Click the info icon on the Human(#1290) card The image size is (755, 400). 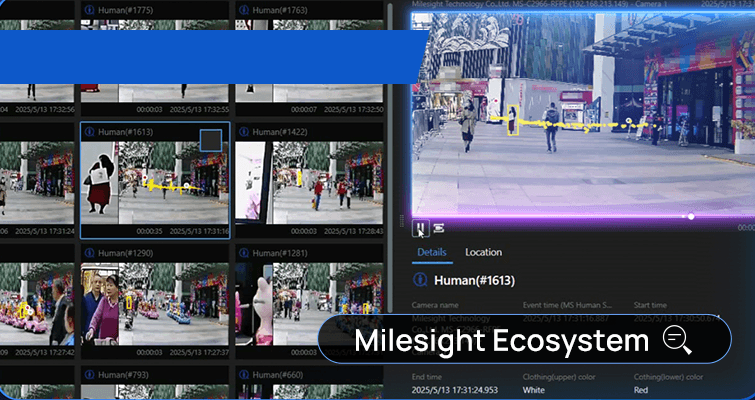89,253
